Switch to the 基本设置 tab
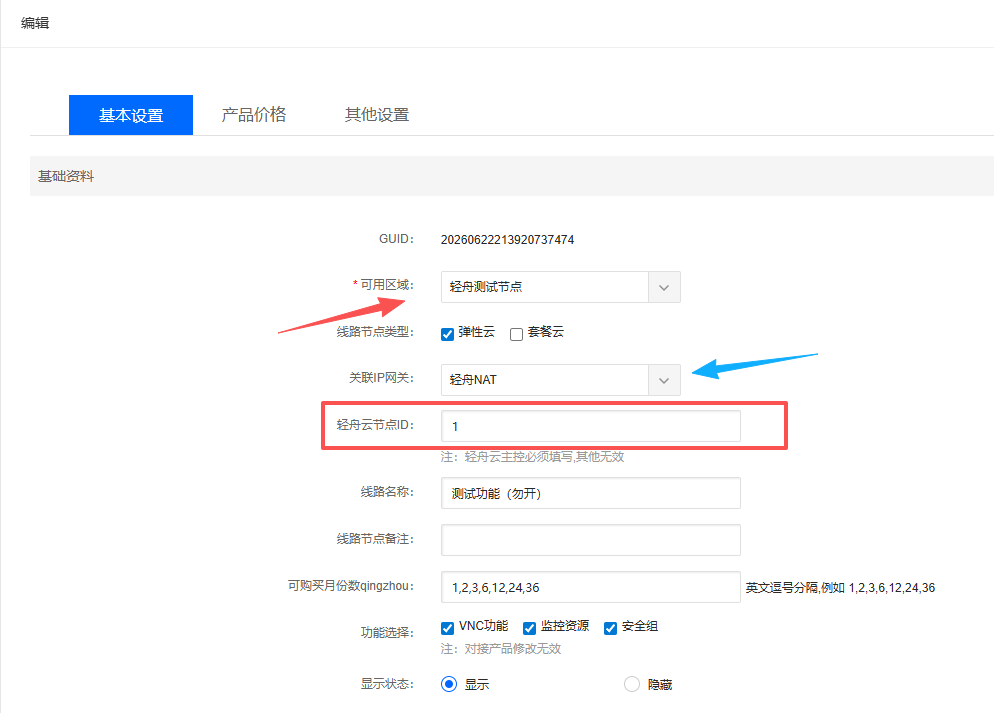994x713 pixels. coord(131,115)
